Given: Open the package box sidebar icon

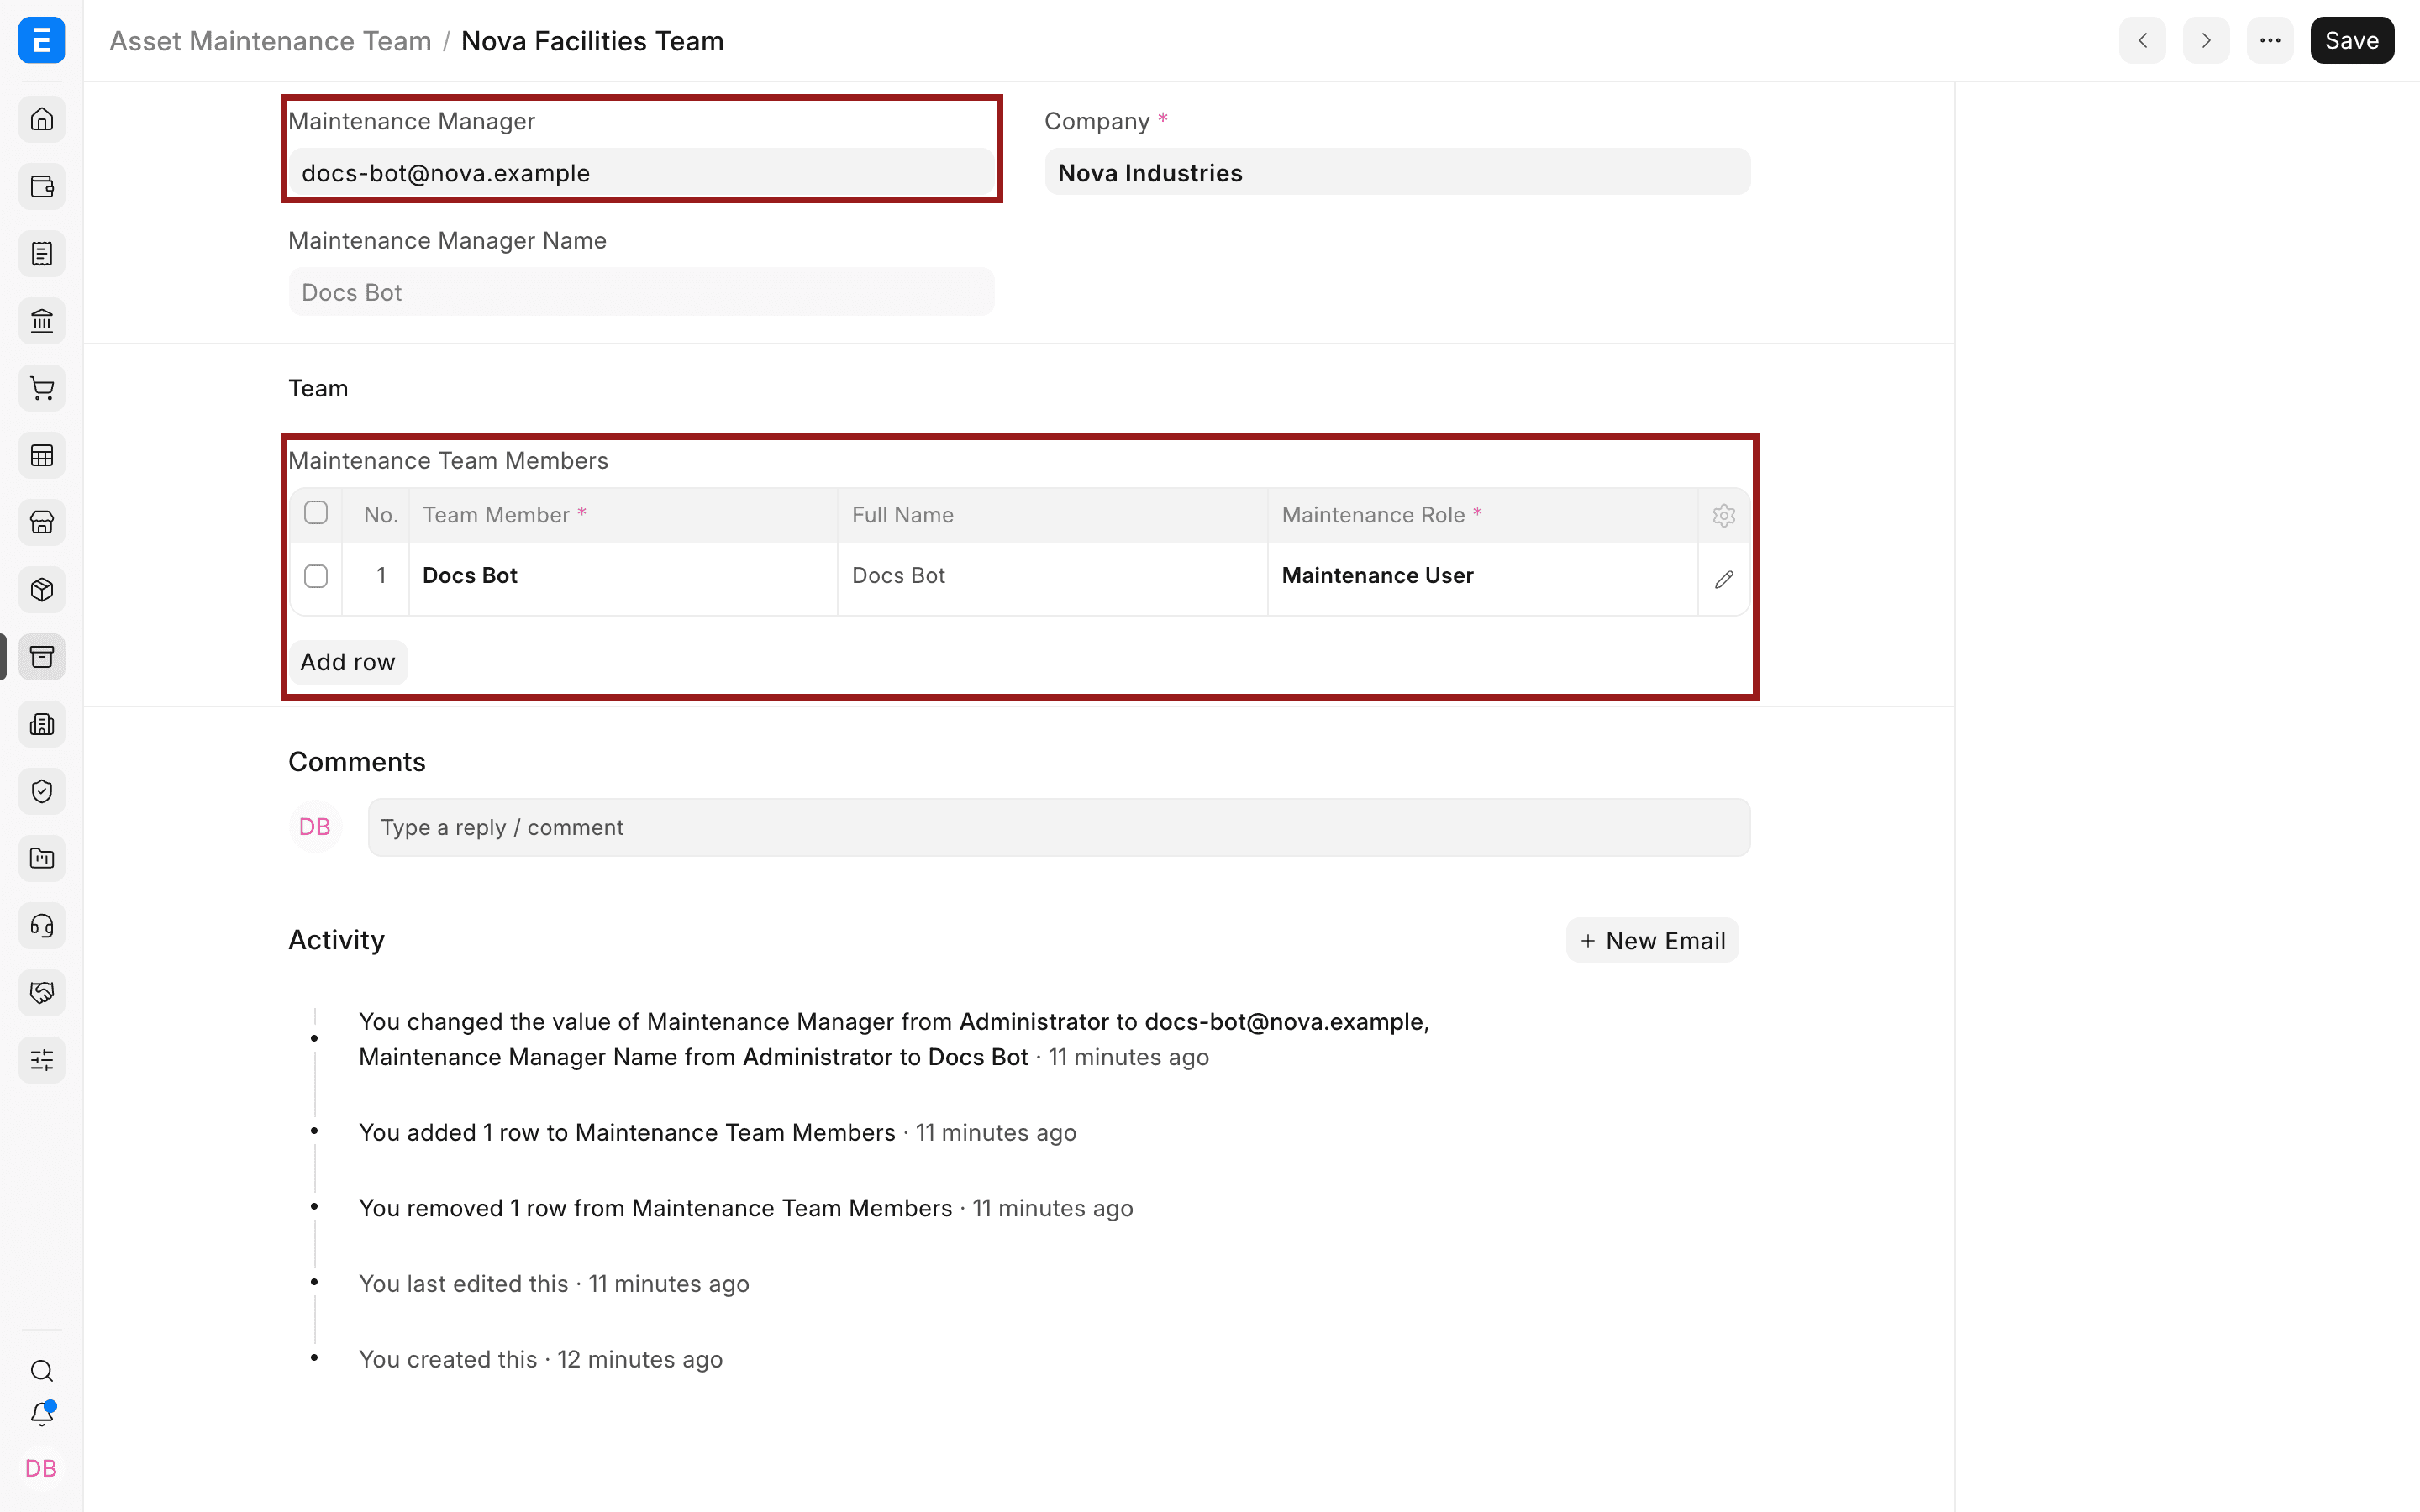Looking at the screenshot, I should (x=42, y=590).
